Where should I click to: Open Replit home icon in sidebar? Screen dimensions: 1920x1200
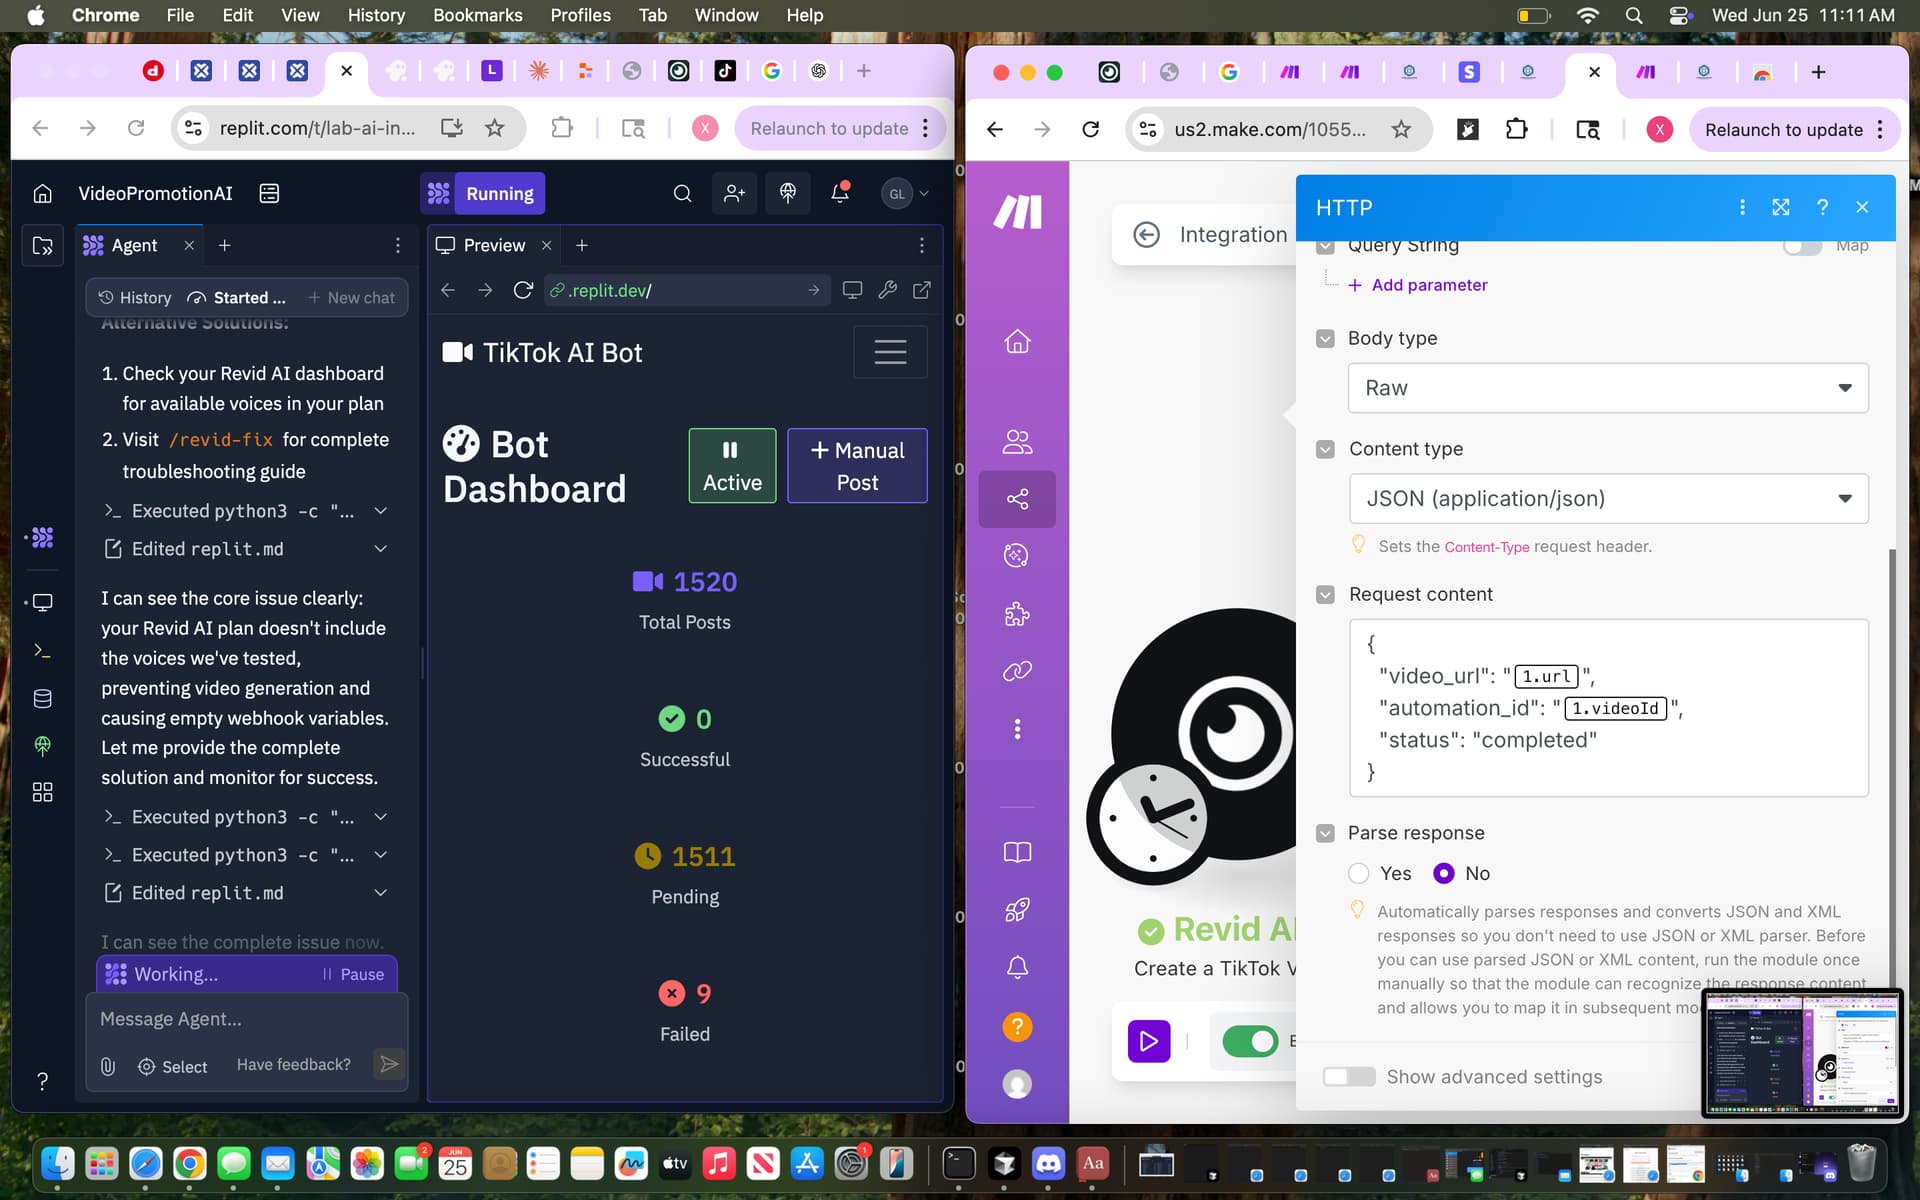42,193
